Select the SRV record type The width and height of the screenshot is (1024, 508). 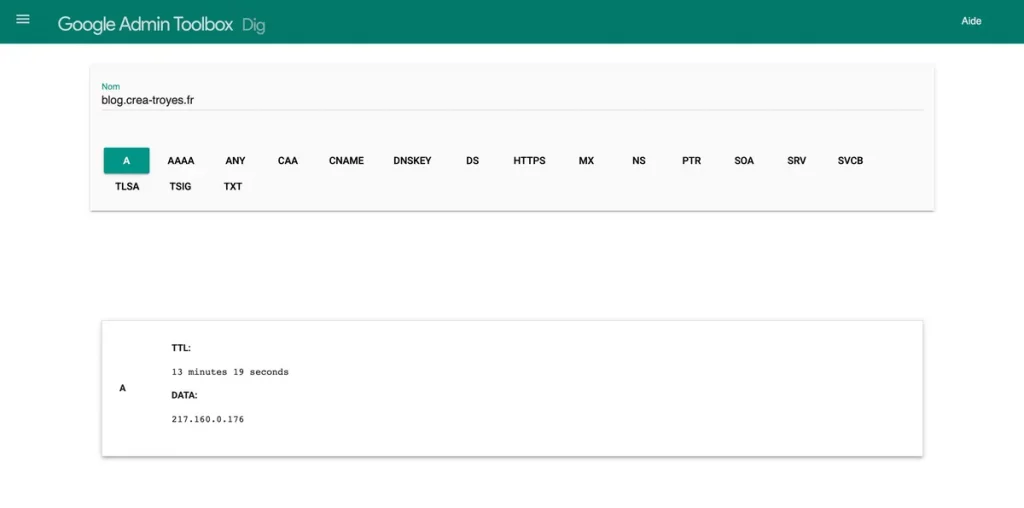(796, 161)
